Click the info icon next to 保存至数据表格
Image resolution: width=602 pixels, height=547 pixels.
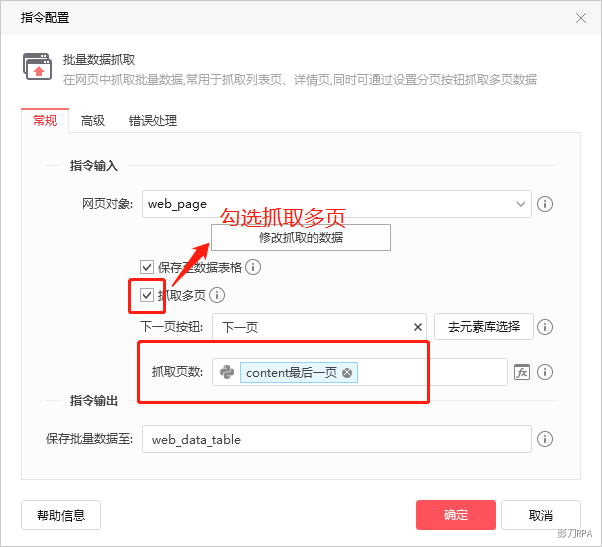point(253,267)
